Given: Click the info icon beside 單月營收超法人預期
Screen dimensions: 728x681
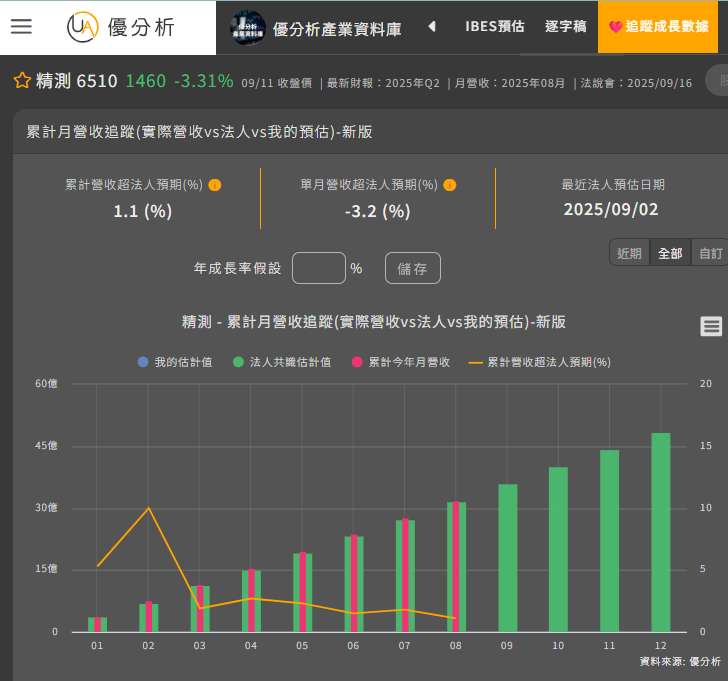Looking at the screenshot, I should (x=449, y=185).
